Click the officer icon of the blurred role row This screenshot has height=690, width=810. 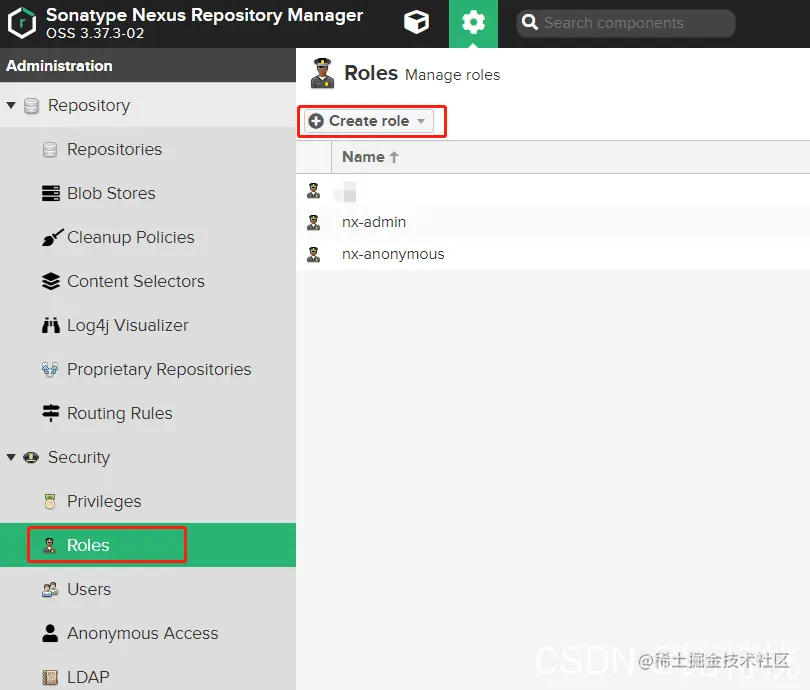313,191
